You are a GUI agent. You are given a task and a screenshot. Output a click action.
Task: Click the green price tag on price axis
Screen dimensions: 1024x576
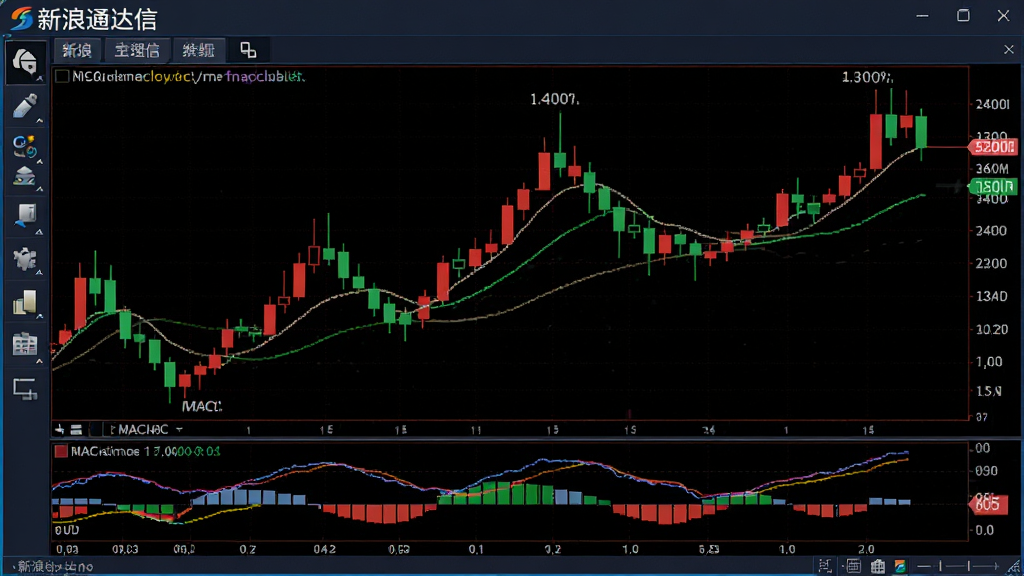tap(993, 186)
